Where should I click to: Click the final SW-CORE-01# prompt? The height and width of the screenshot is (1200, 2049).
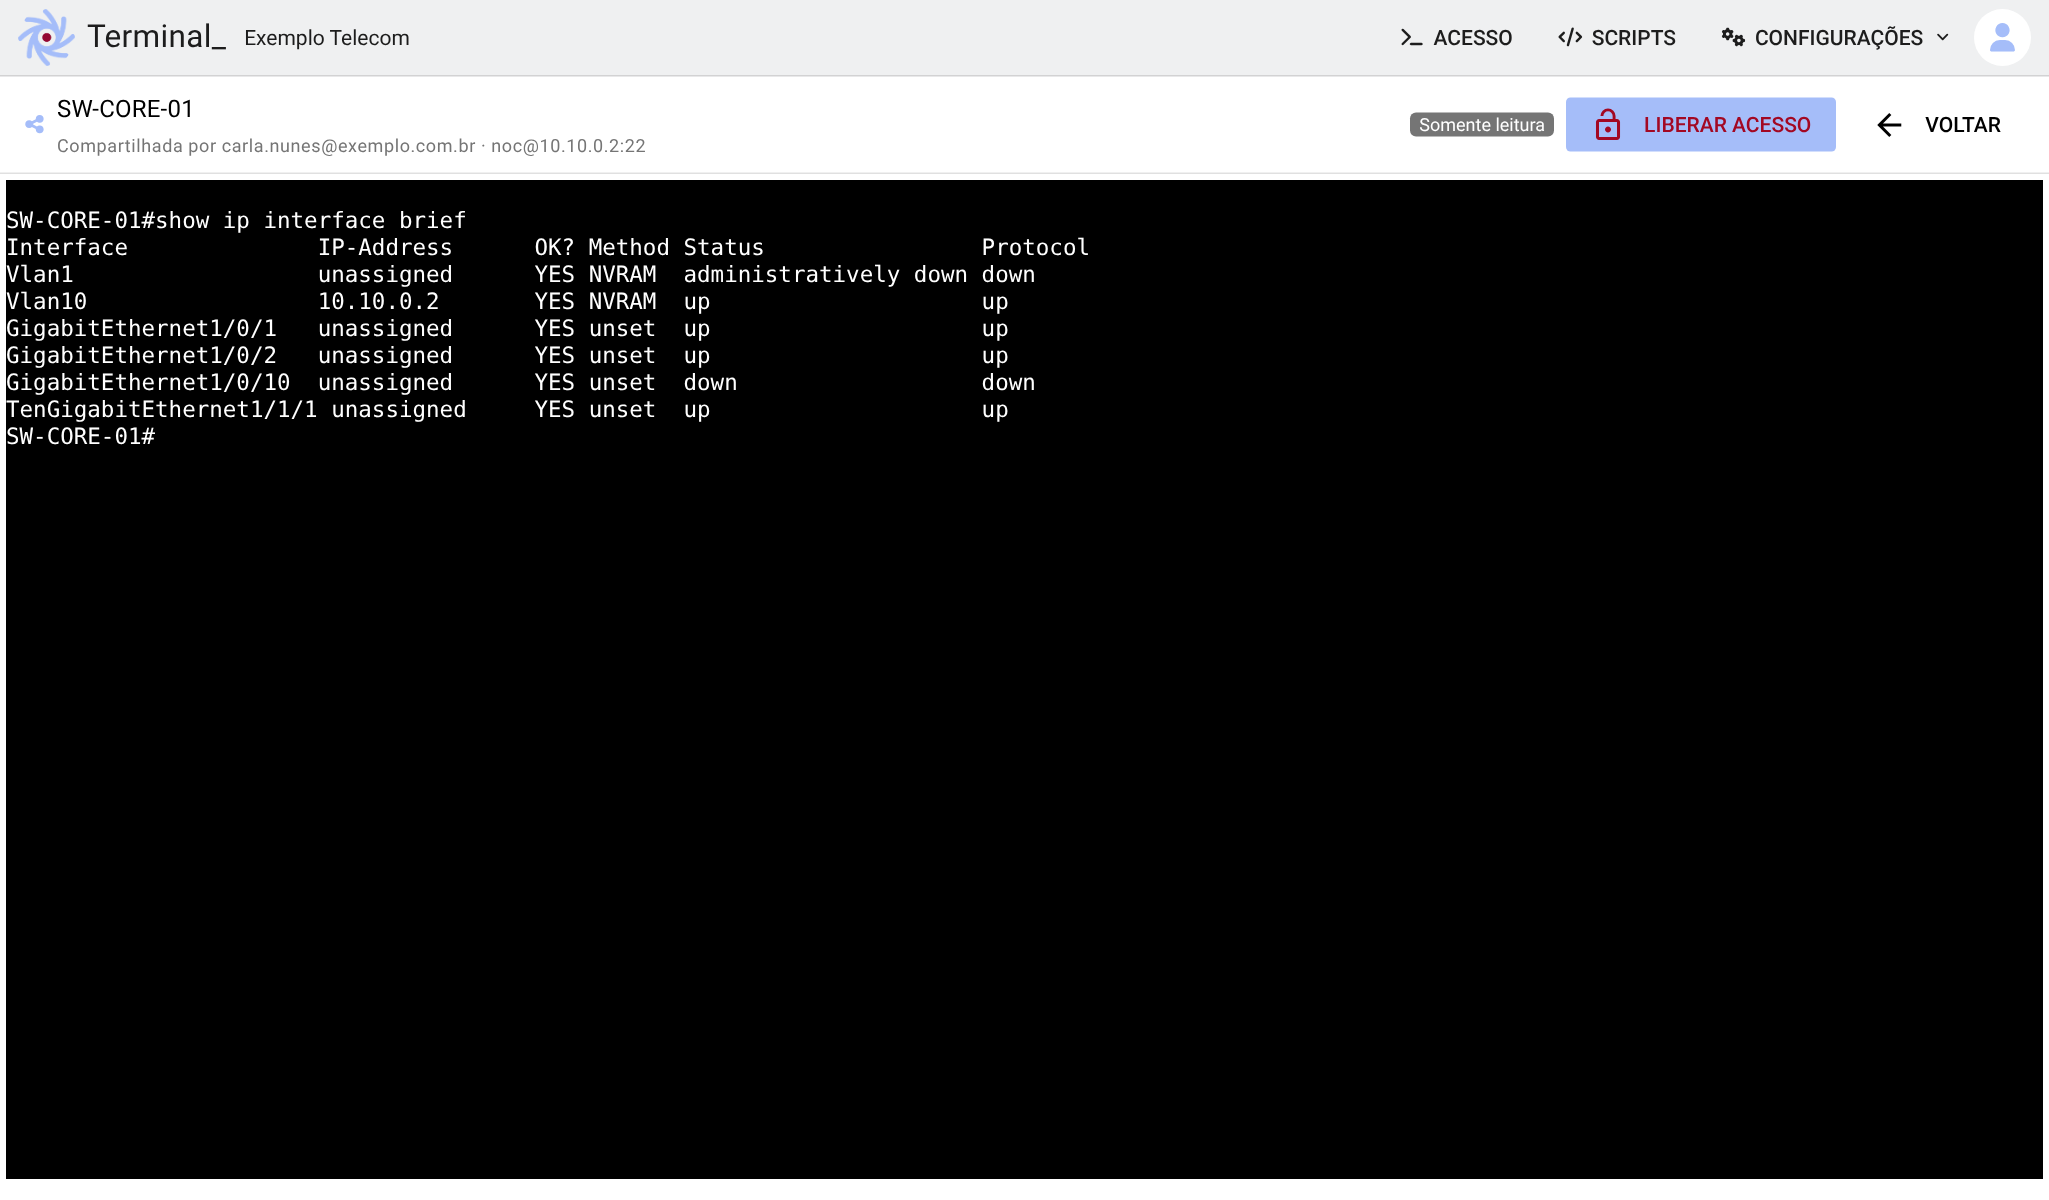coord(81,436)
